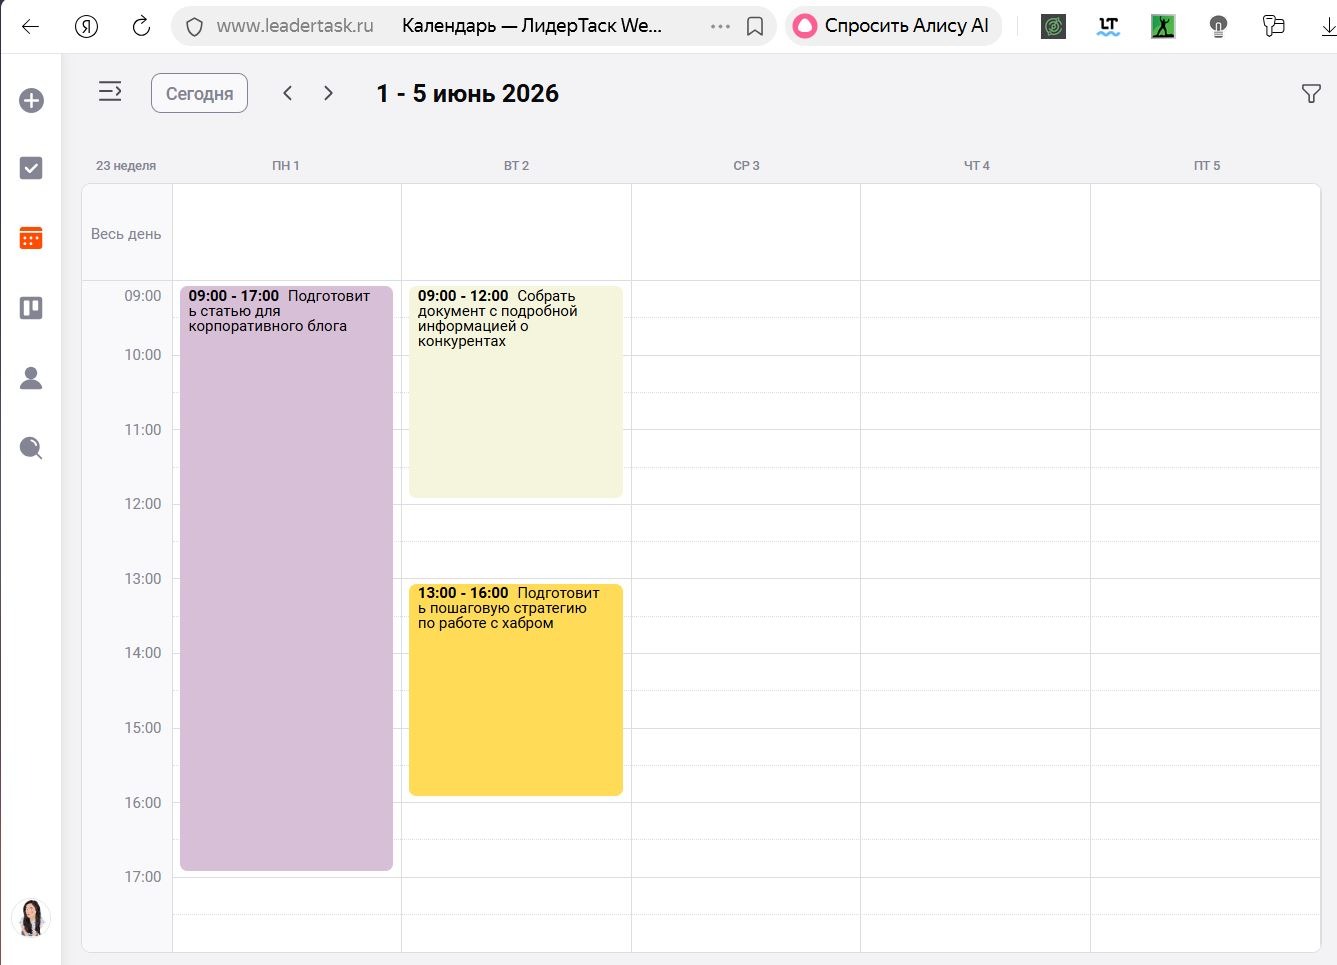Open the corporate blog article task
The height and width of the screenshot is (965, 1337).
pos(286,578)
